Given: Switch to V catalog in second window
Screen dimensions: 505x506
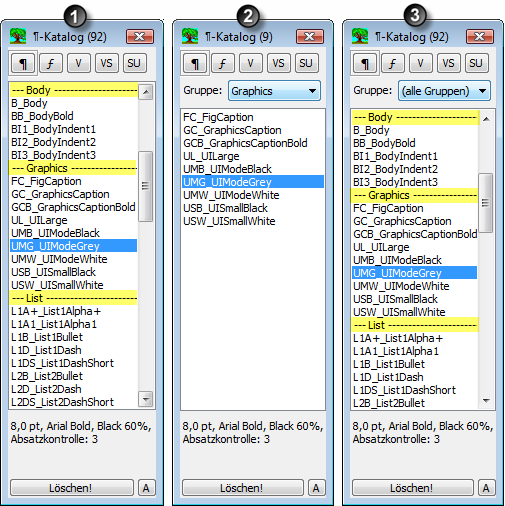Looking at the screenshot, I should 250,63.
